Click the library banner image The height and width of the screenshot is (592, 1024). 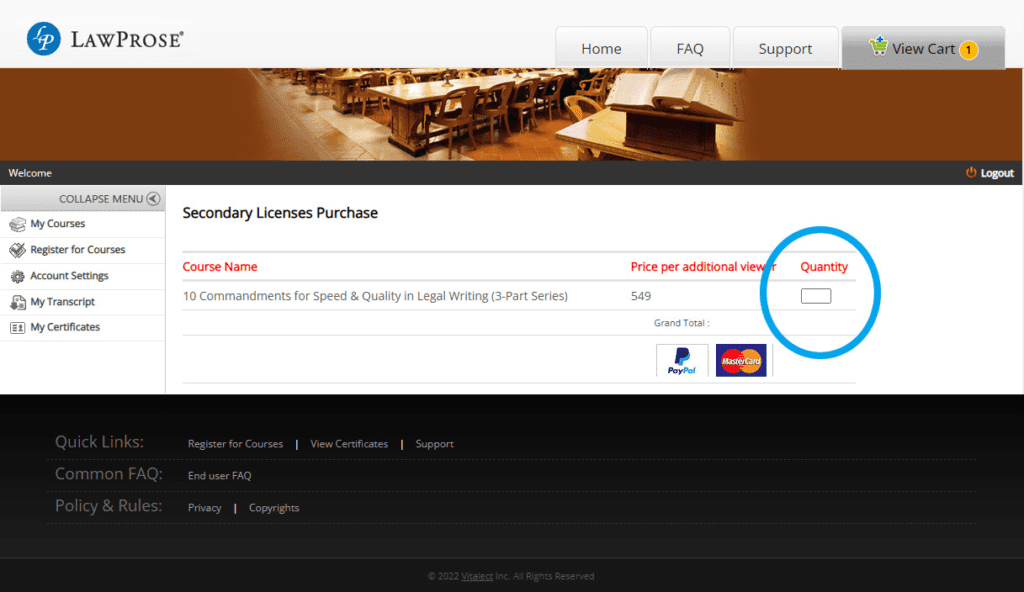point(511,114)
